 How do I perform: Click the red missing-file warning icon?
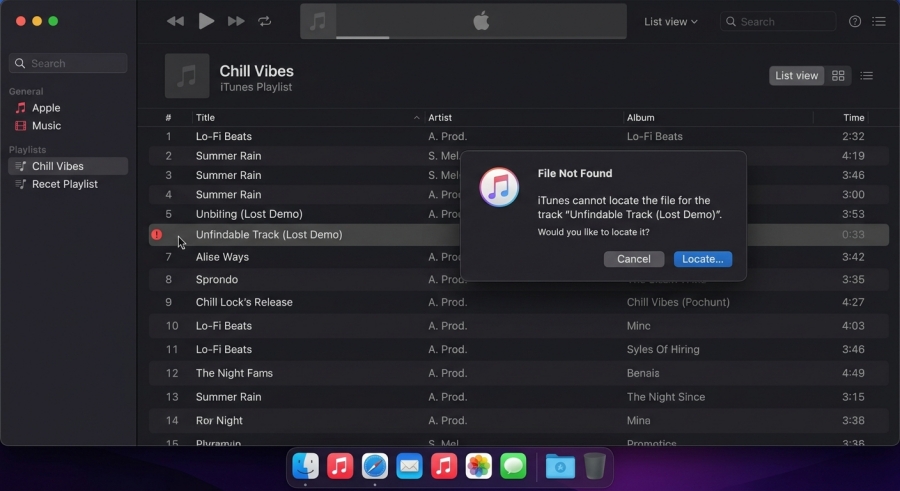pyautogui.click(x=157, y=234)
